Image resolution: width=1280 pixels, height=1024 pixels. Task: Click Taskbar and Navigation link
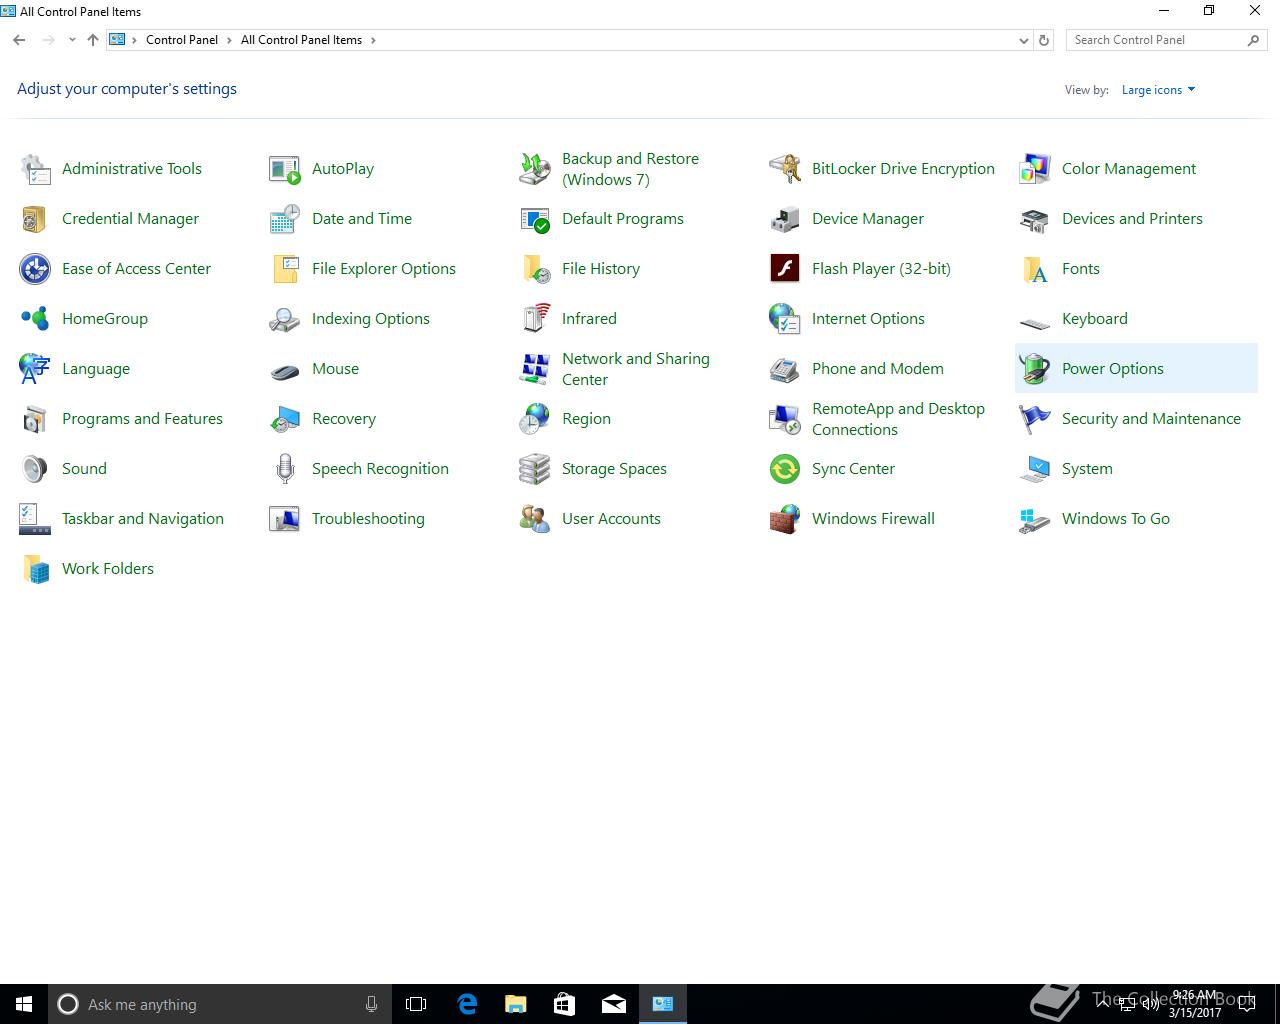(x=143, y=519)
